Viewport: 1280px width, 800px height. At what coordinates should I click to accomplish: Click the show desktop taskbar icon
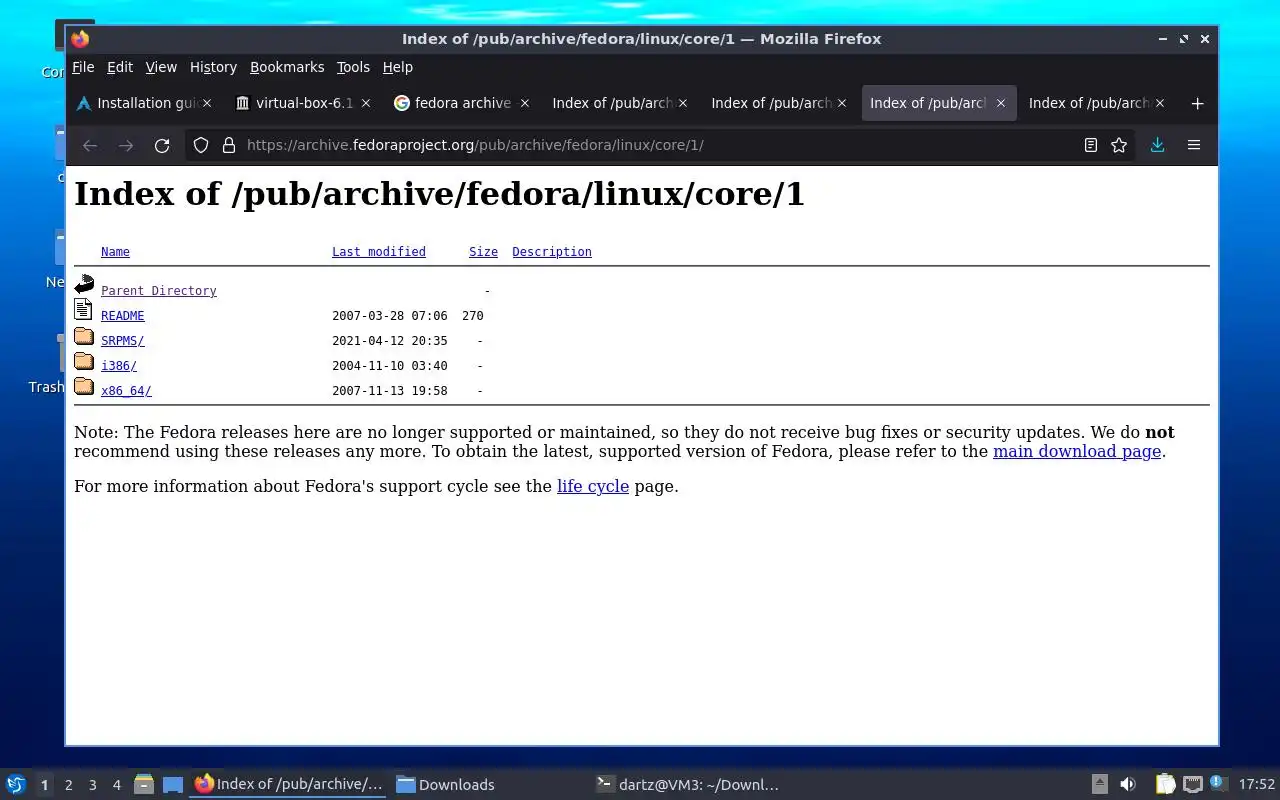(x=173, y=785)
